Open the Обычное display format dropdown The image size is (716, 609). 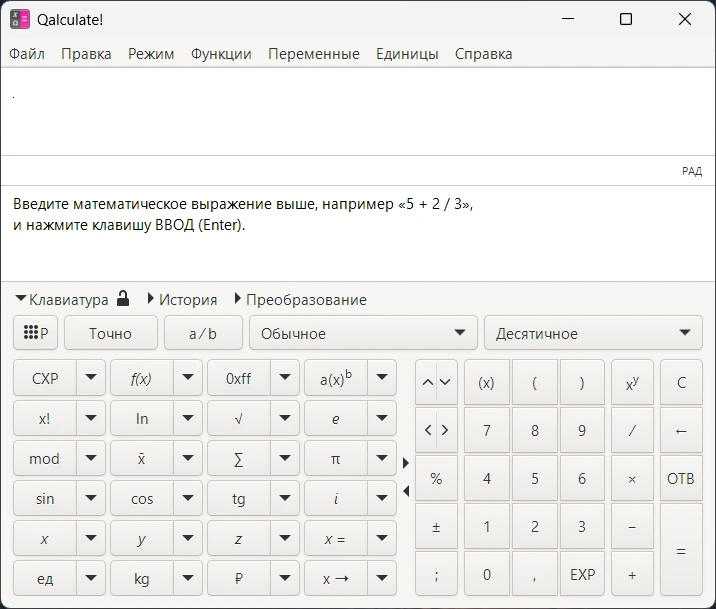pyautogui.click(x=363, y=333)
